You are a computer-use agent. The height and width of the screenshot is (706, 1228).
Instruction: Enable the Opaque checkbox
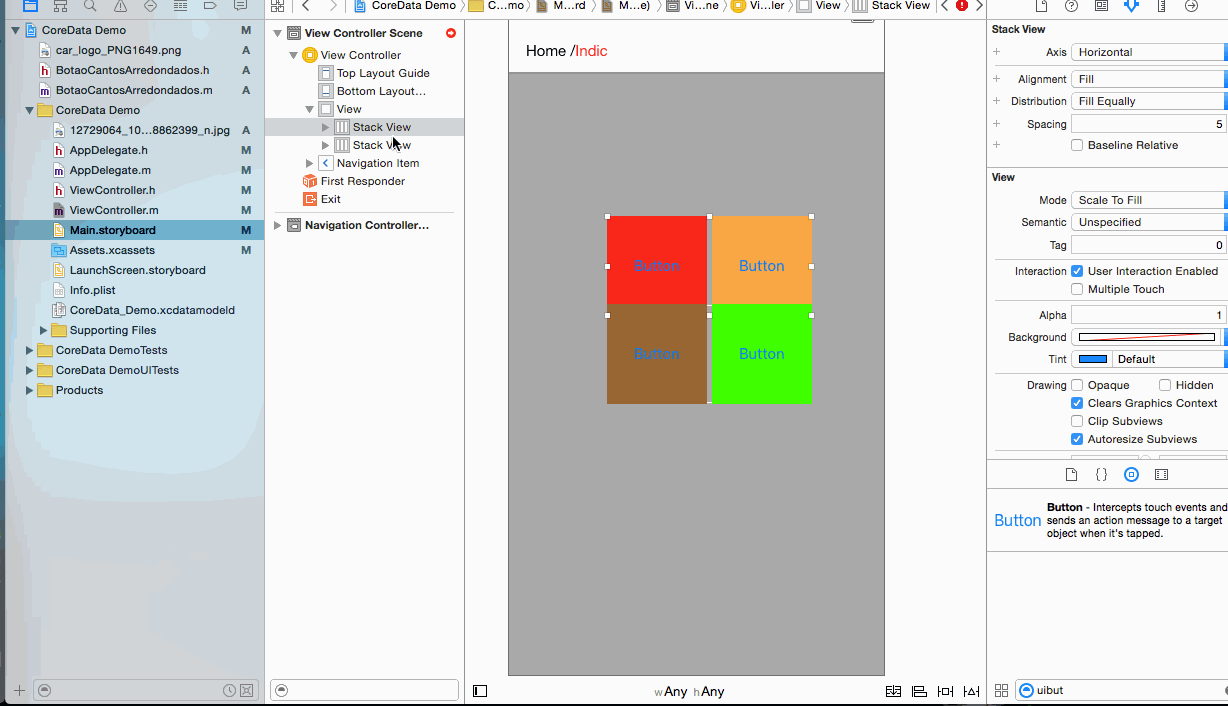(x=1077, y=385)
